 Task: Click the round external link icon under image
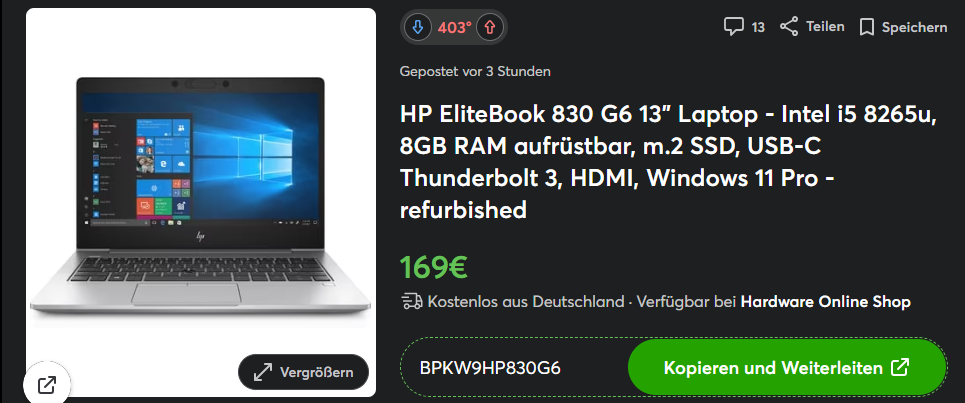tap(47, 385)
